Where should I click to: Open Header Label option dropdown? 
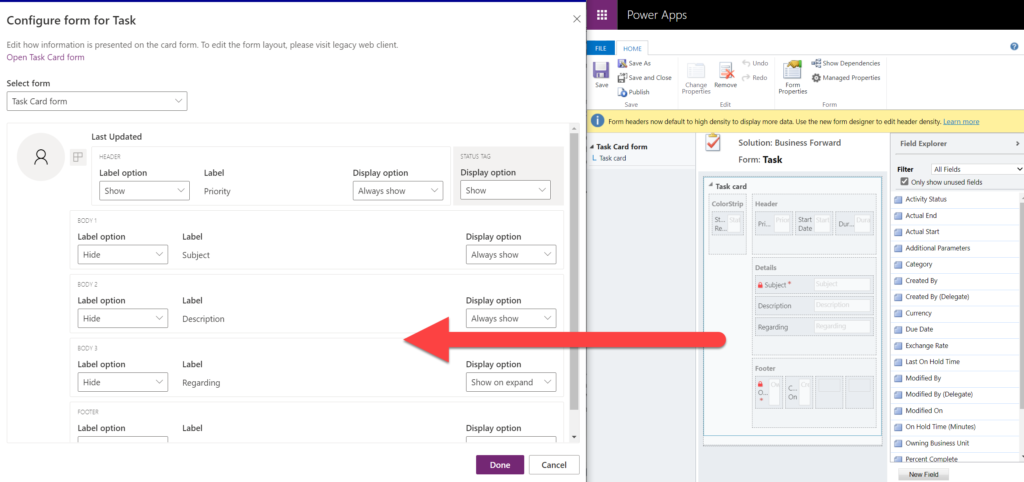click(x=144, y=191)
